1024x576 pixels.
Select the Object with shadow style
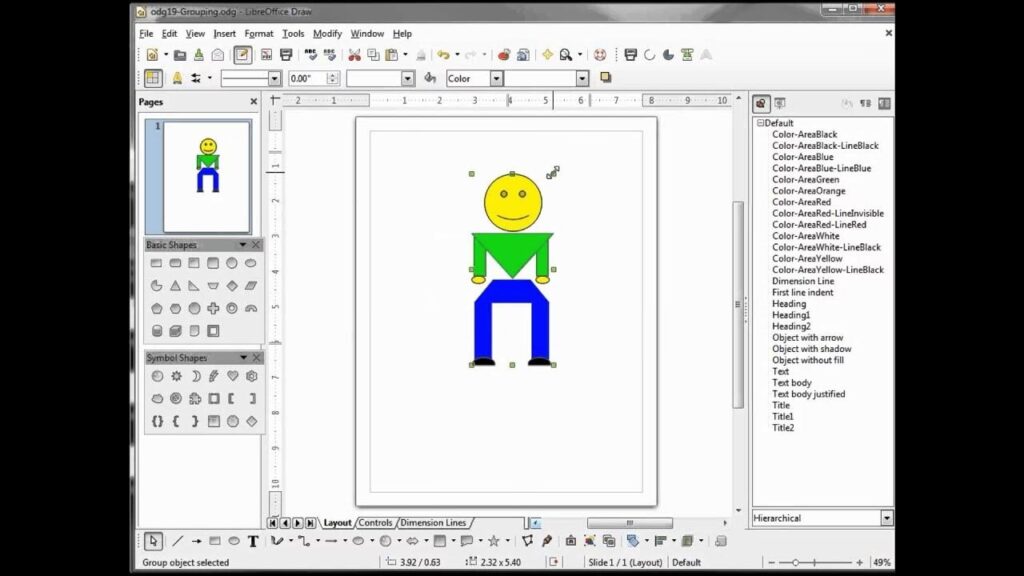(x=811, y=349)
